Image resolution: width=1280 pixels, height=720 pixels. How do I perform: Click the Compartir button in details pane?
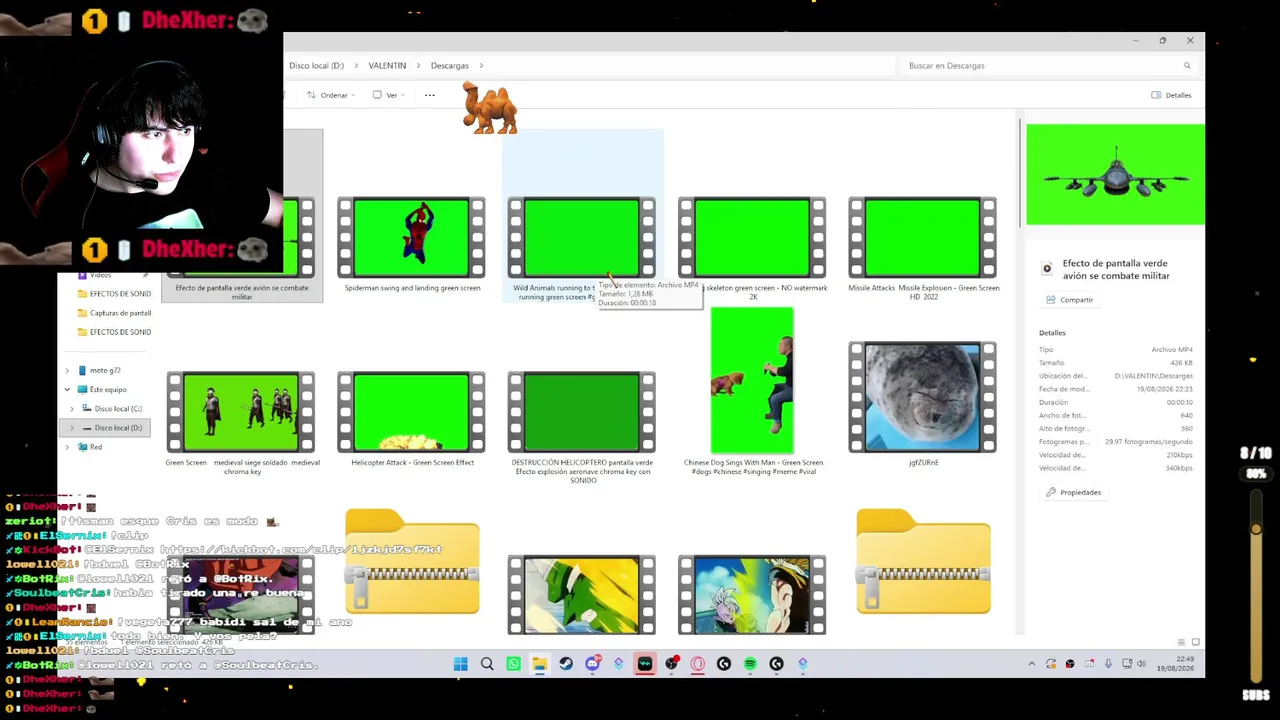[1070, 300]
